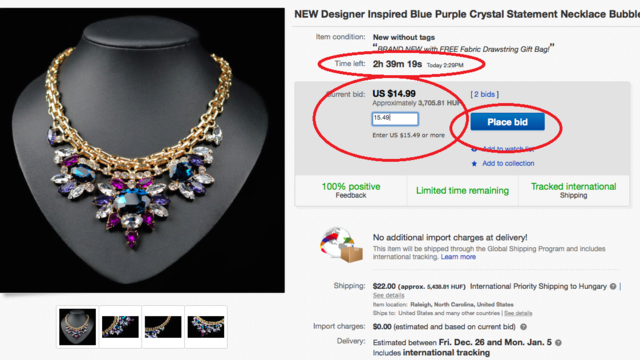This screenshot has height=360, width=640.
Task: Select first thumbnail of necklace on bust
Action: coord(78,327)
